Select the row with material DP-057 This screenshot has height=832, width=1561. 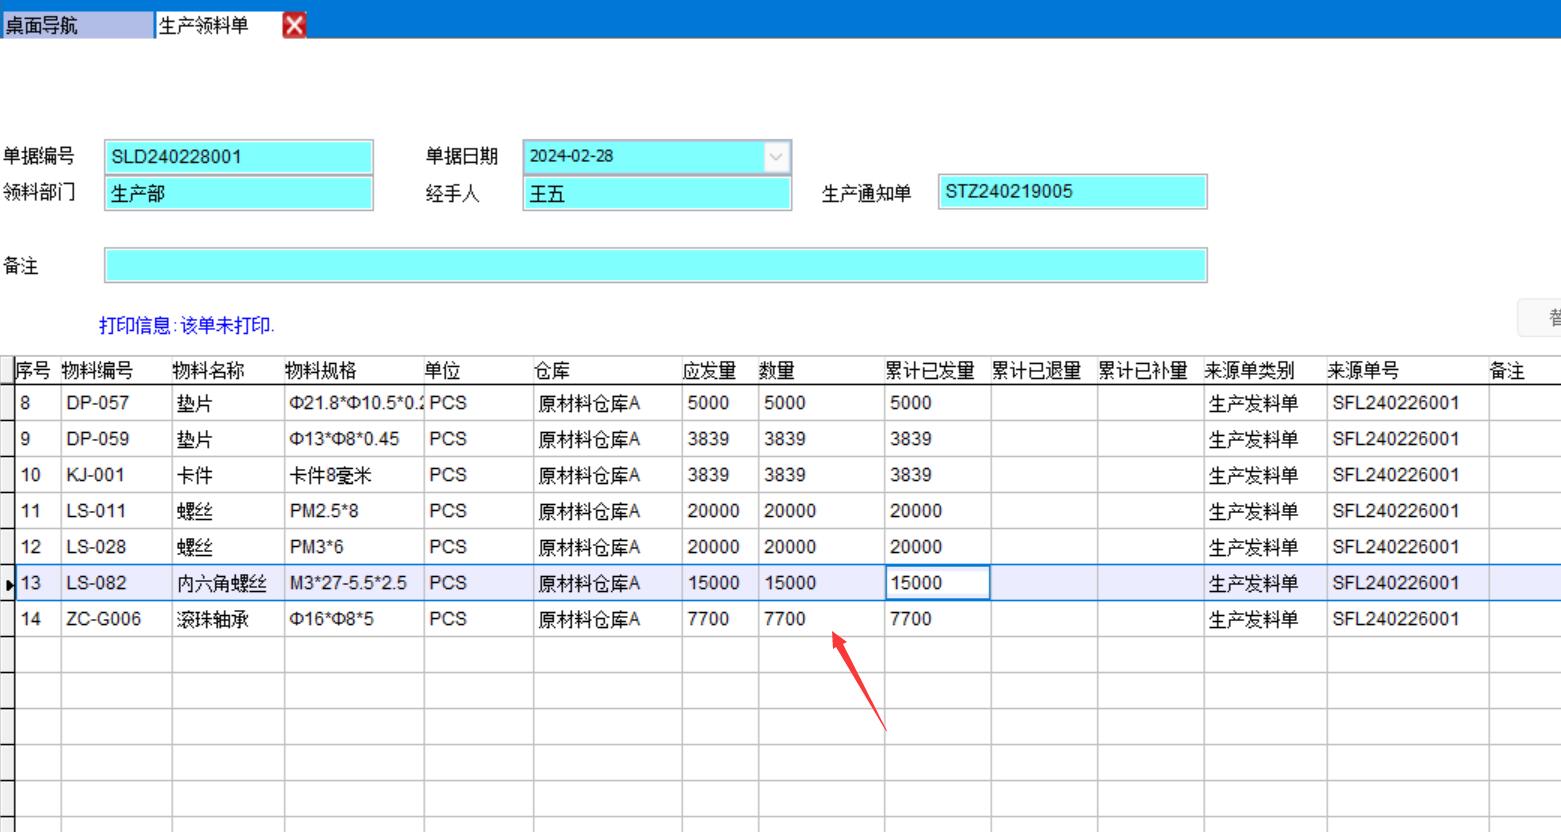[98, 403]
